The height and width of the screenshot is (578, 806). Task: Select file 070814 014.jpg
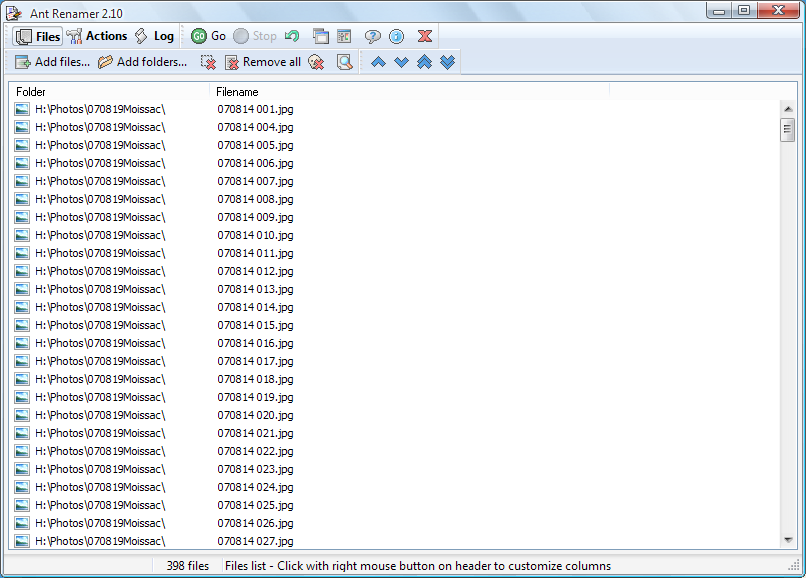point(255,307)
